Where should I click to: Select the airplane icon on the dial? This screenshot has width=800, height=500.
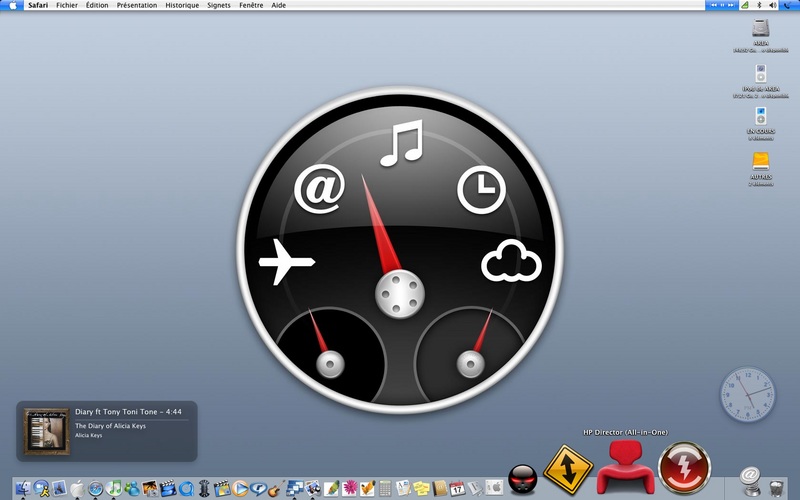pyautogui.click(x=287, y=262)
